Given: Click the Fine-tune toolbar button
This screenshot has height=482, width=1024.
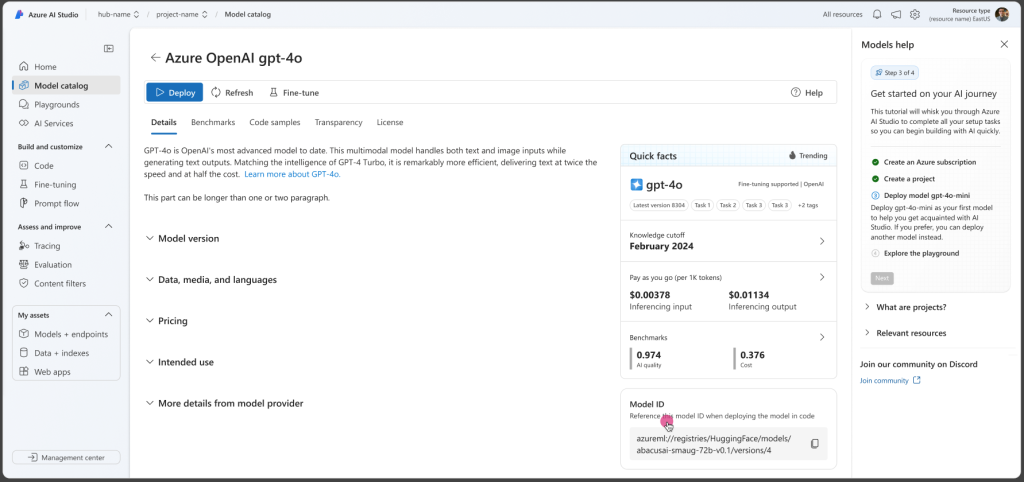Looking at the screenshot, I should 295,93.
